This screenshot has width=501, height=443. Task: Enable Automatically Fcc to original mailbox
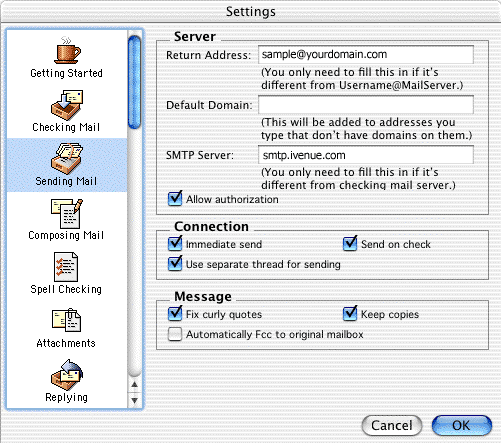pyautogui.click(x=175, y=334)
